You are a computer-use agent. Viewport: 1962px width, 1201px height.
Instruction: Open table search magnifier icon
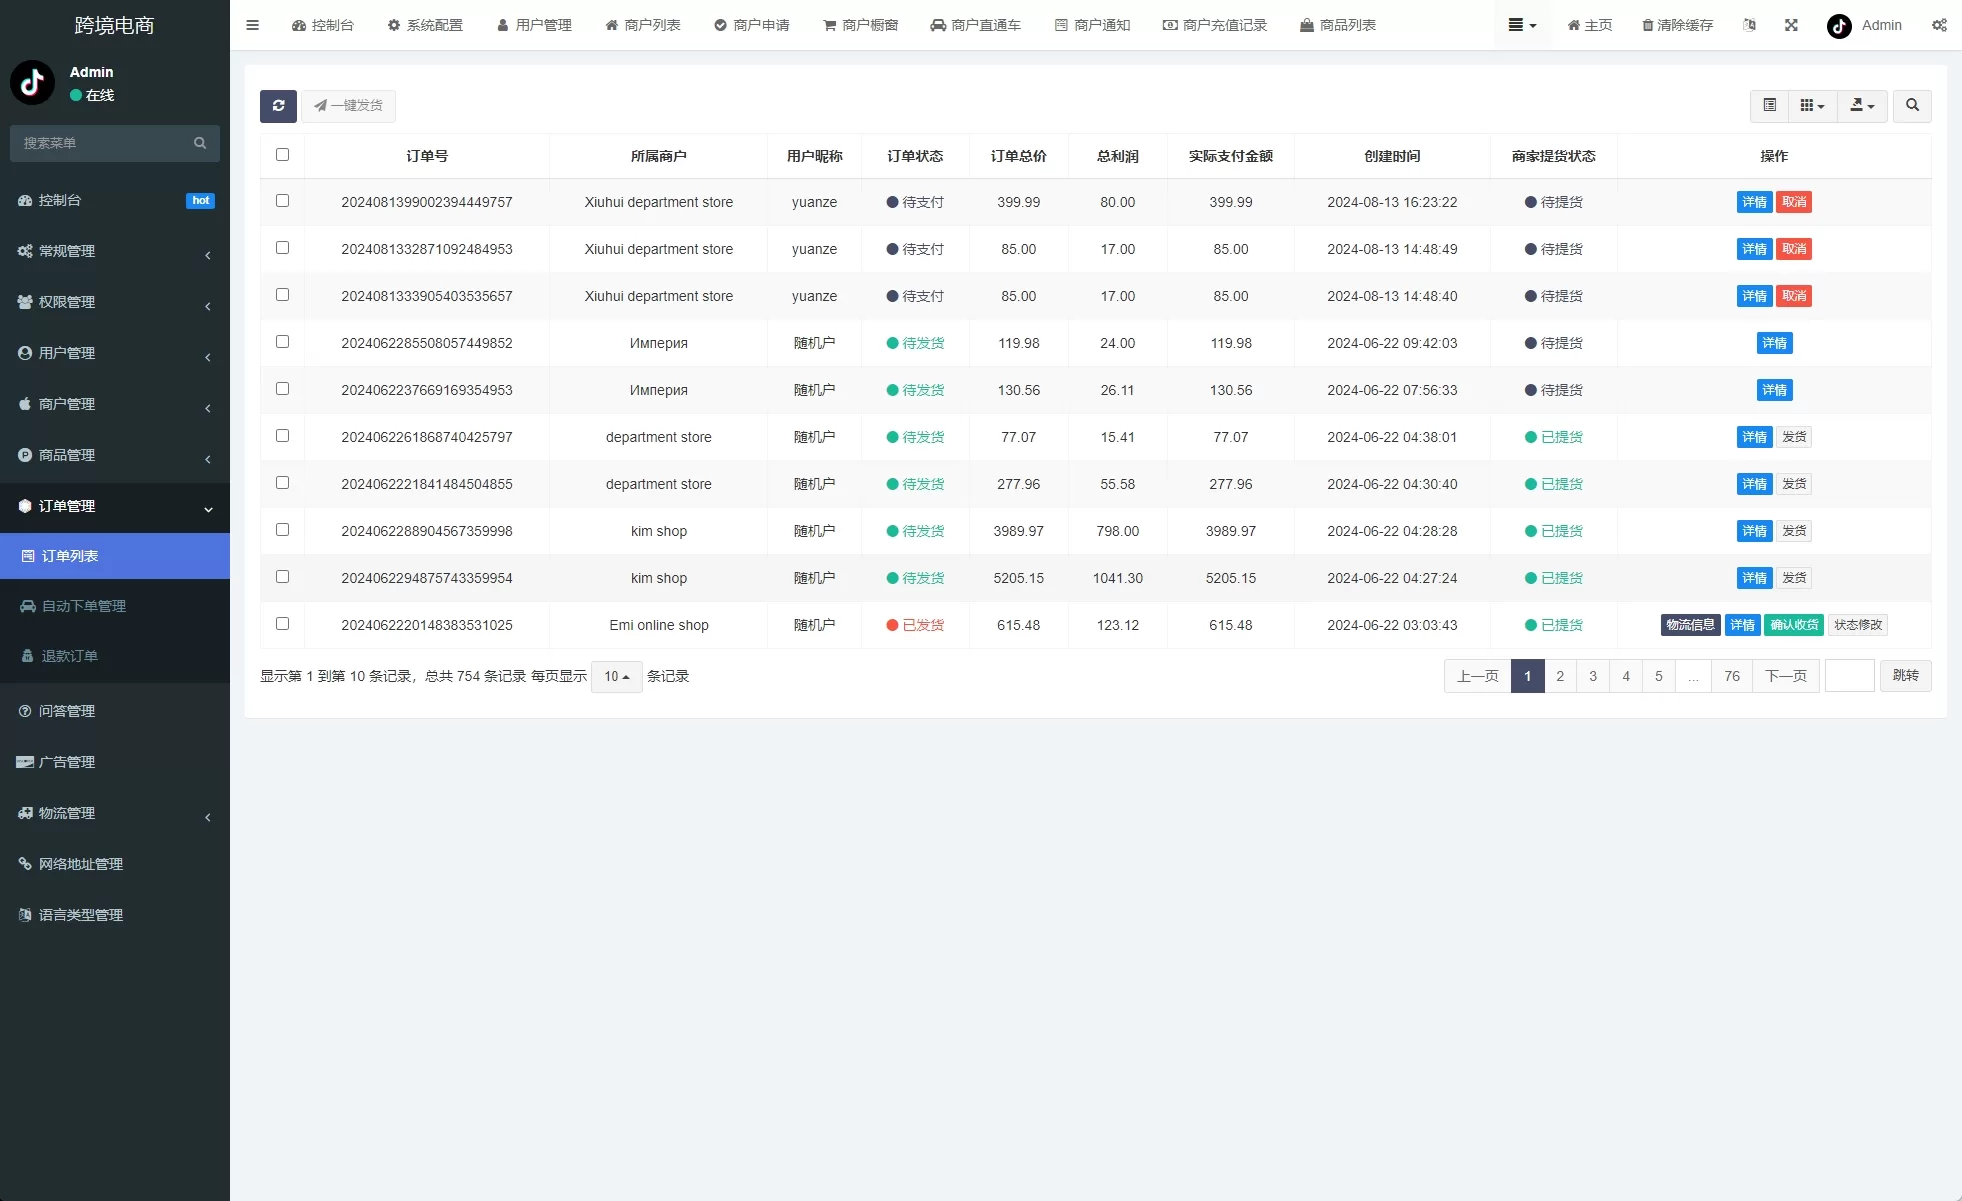tap(1912, 106)
